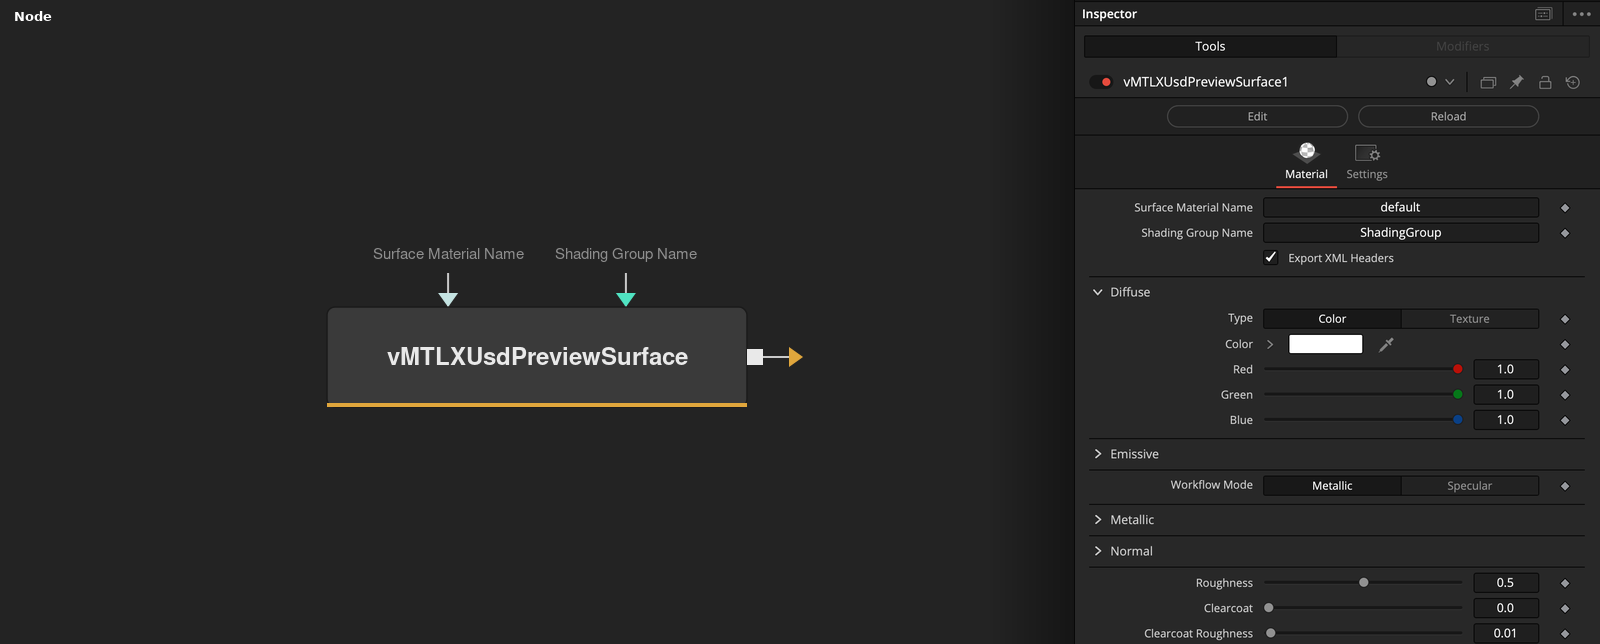Image resolution: width=1600 pixels, height=644 pixels.
Task: Click the Red slider handle
Action: (x=1457, y=369)
